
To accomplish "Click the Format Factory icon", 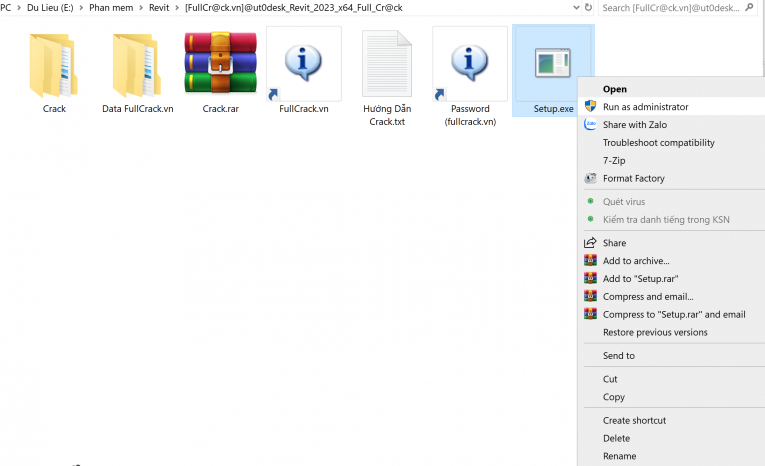I will [590, 178].
